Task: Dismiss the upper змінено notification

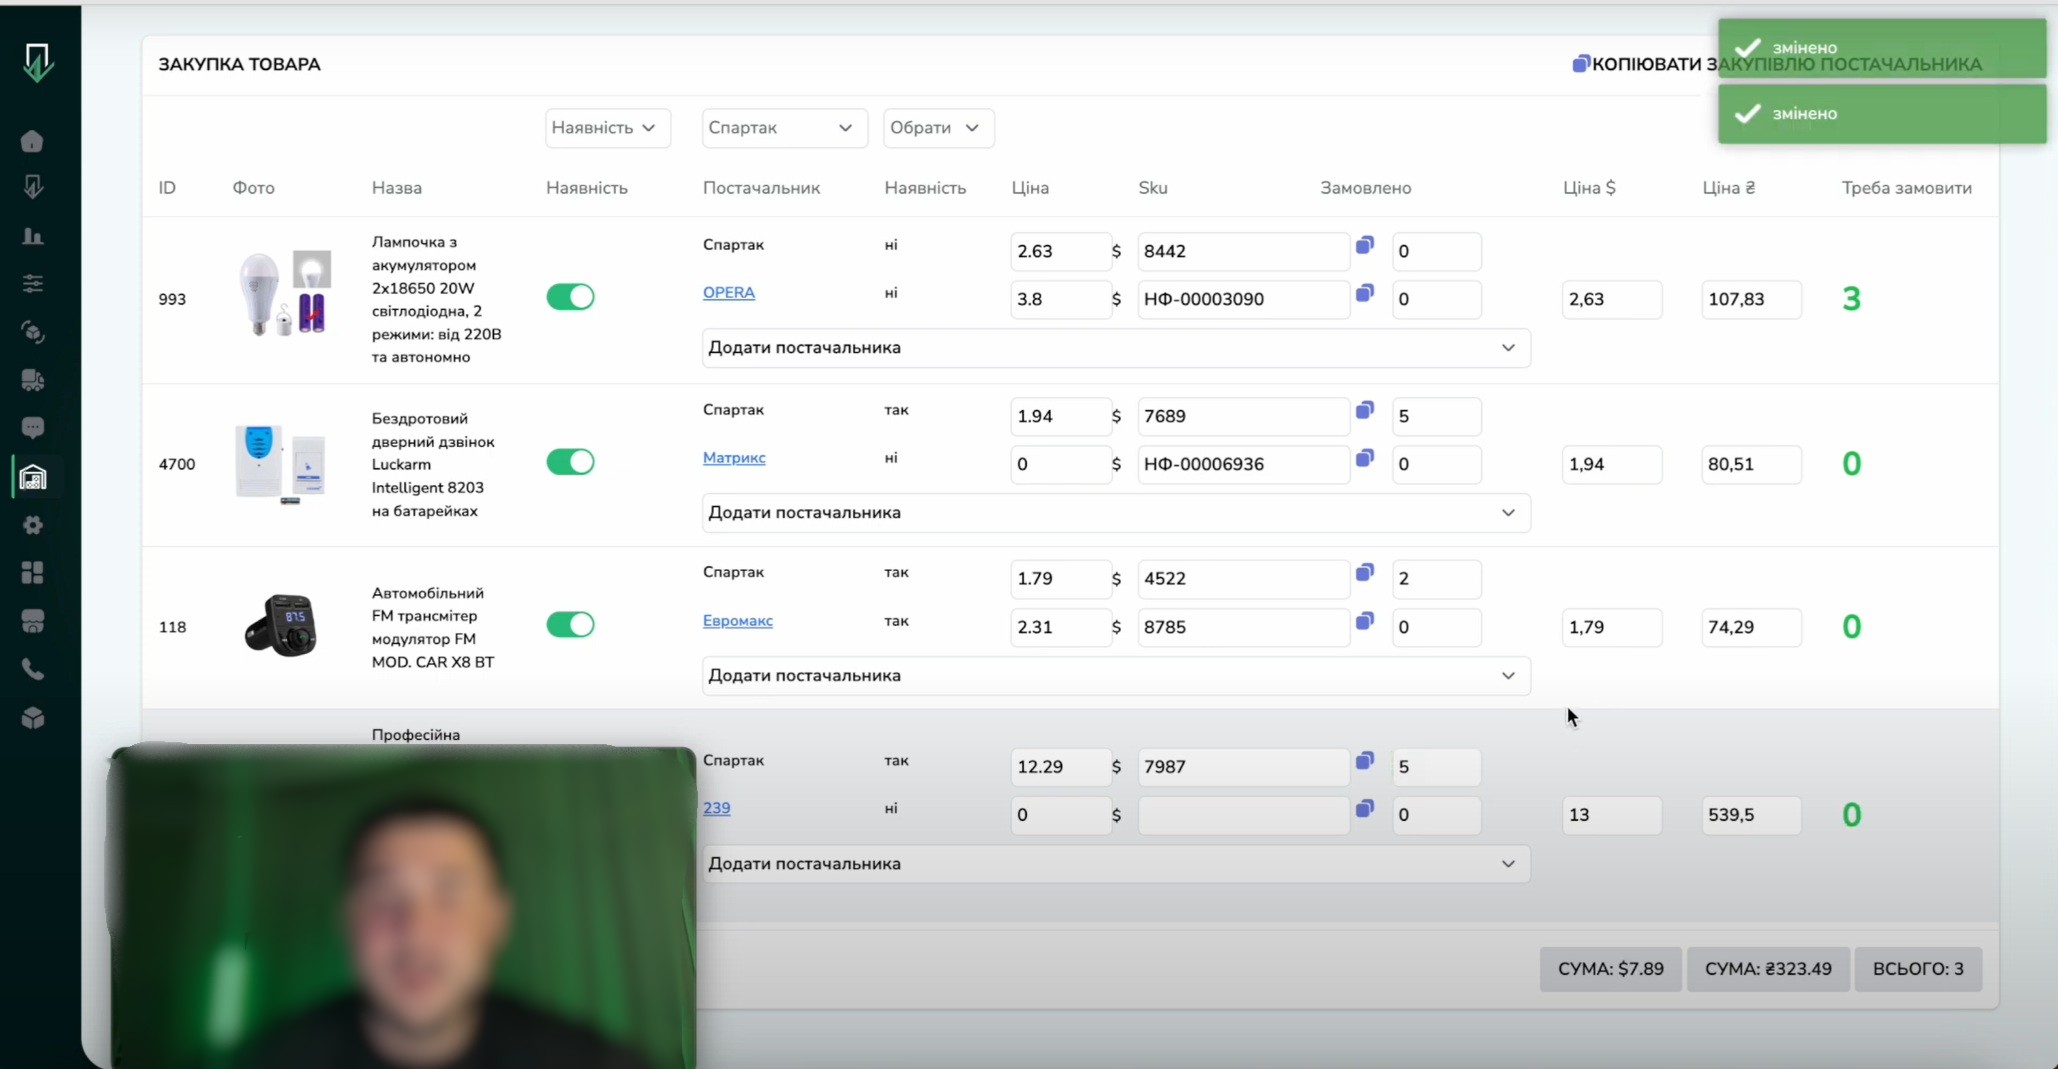Action: (x=1882, y=47)
